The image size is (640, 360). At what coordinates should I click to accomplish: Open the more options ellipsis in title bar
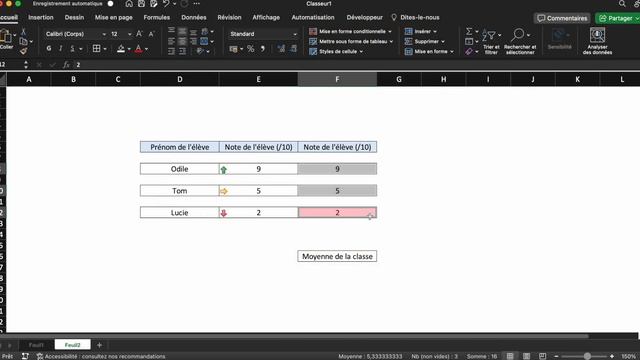pyautogui.click(x=197, y=4)
